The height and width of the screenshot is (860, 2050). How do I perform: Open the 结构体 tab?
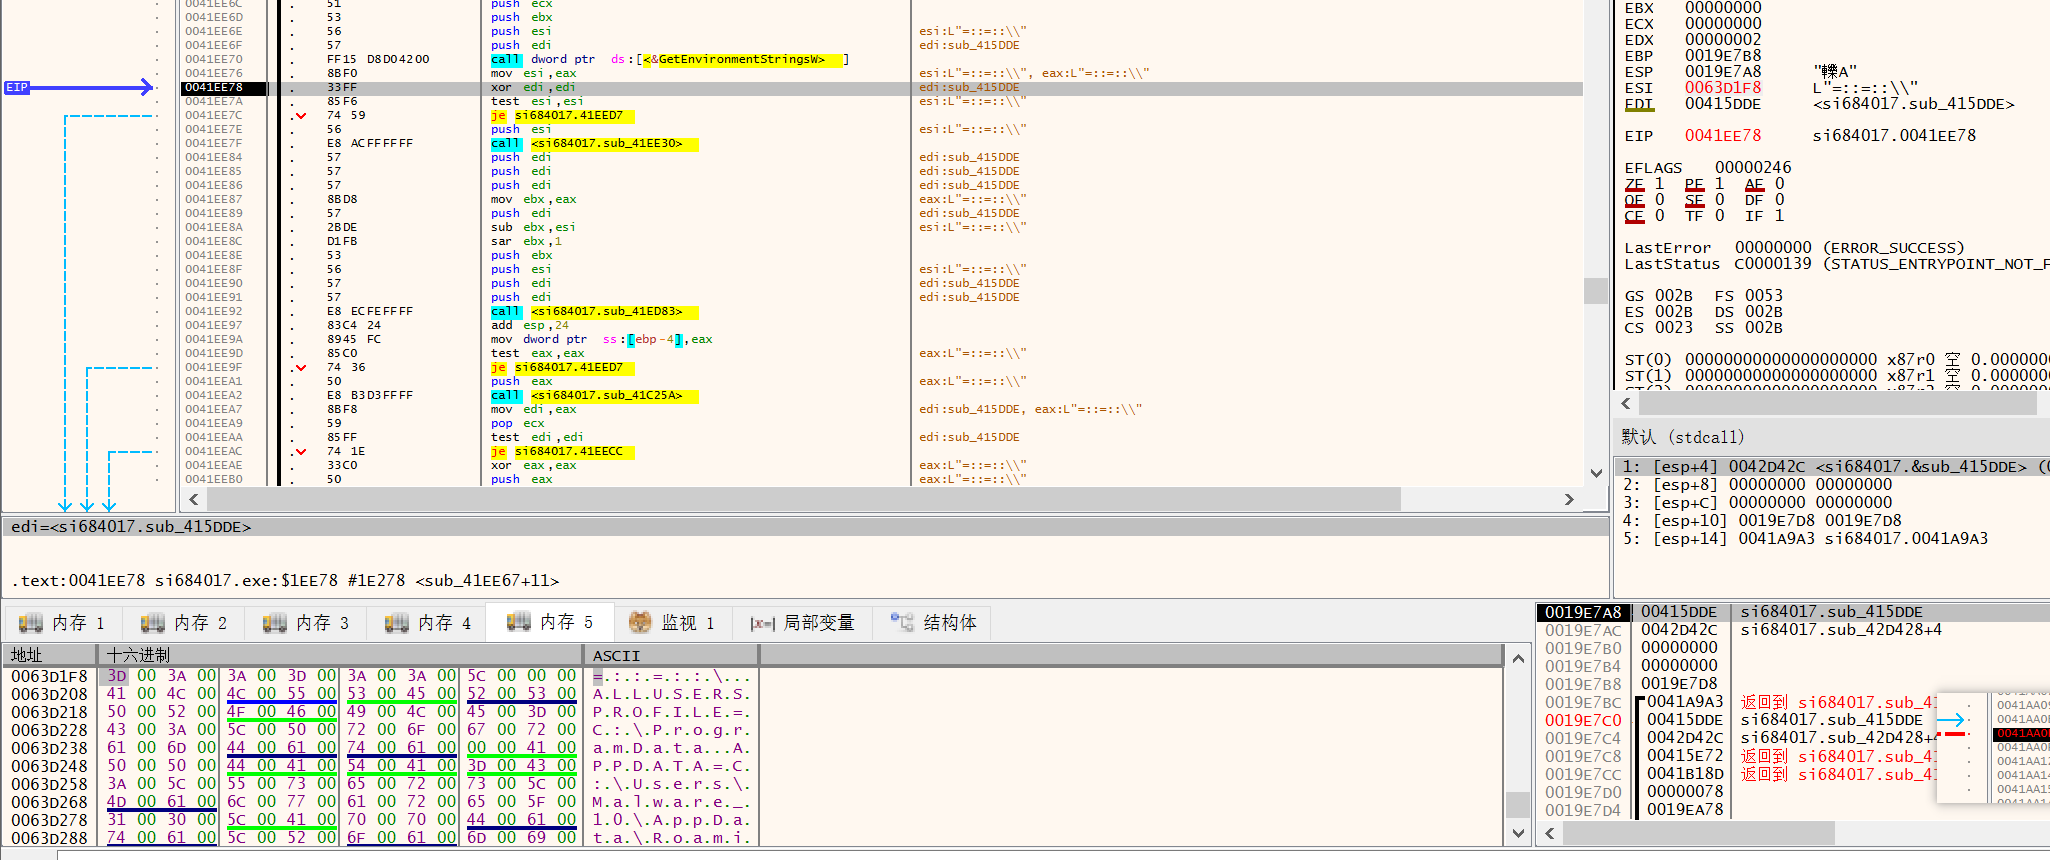(932, 623)
